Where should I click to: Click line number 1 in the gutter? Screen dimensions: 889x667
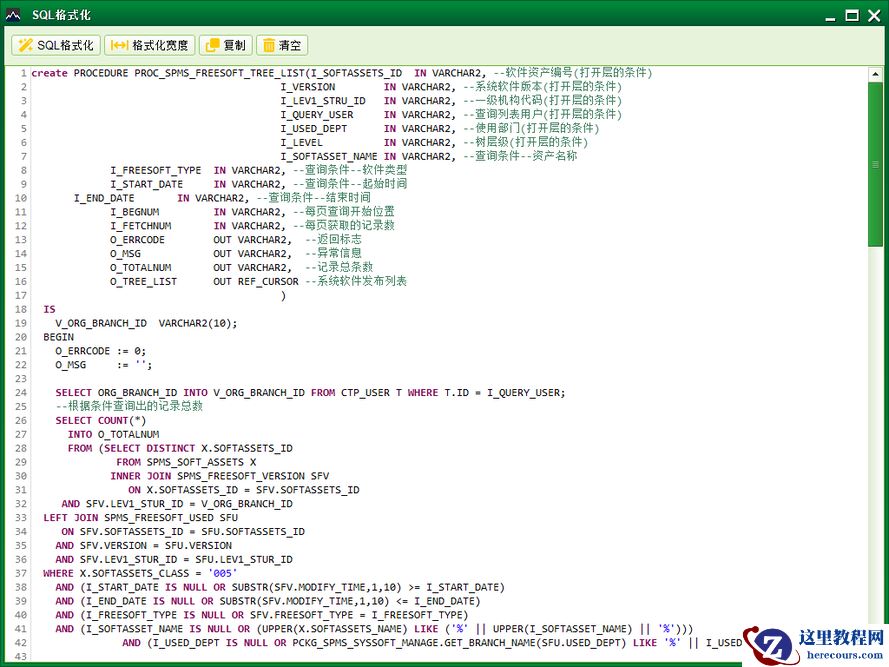[22, 73]
